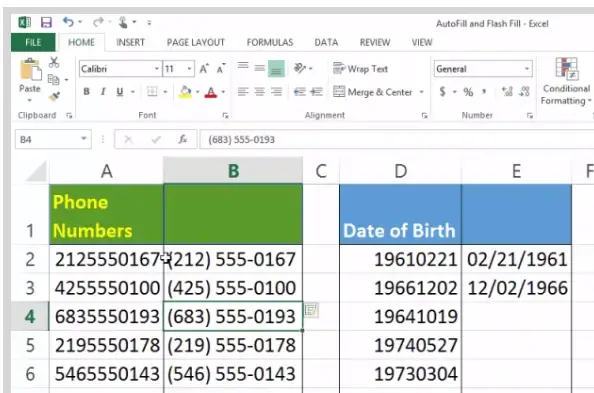Image resolution: width=594 pixels, height=393 pixels.
Task: Click Increase Decimal icon
Action: point(507,92)
